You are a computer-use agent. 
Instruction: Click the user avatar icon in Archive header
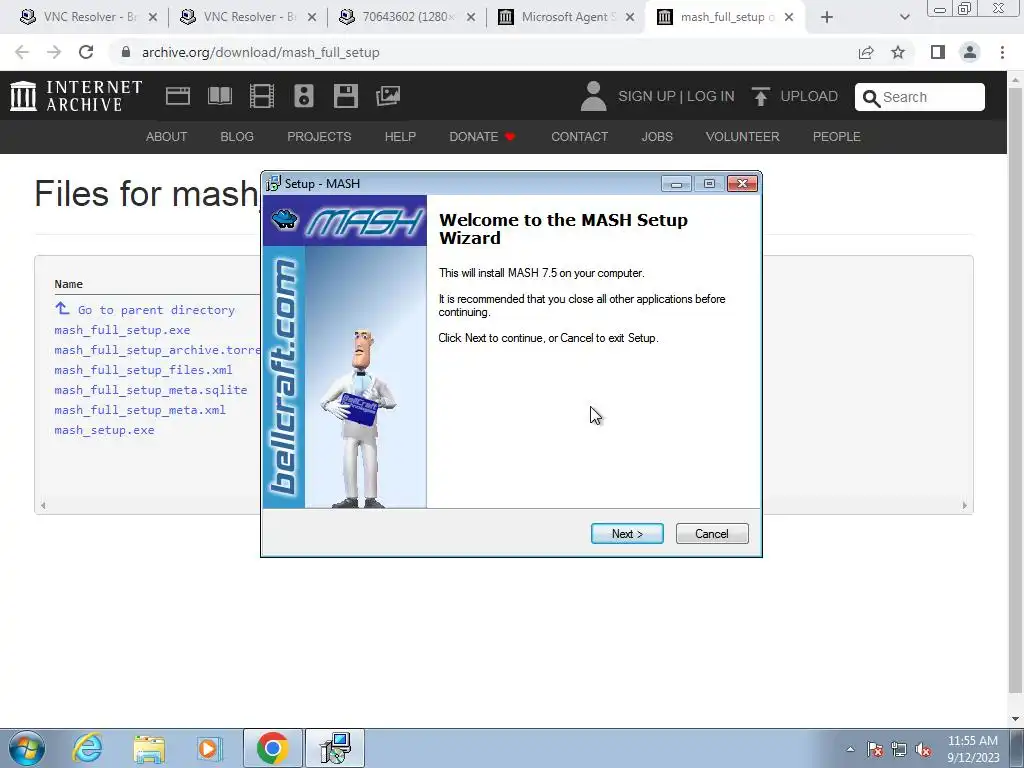[x=593, y=96]
